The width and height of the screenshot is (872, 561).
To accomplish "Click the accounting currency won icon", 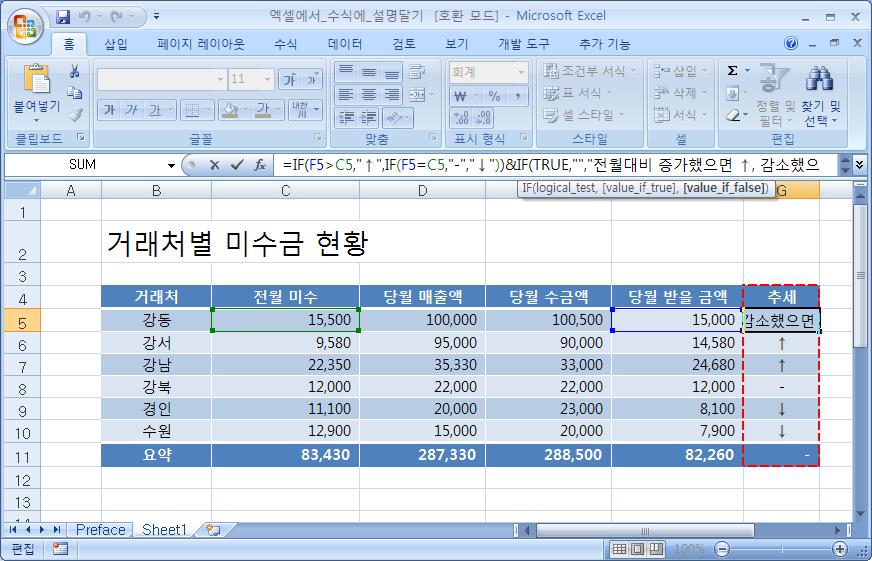I will click(460, 96).
